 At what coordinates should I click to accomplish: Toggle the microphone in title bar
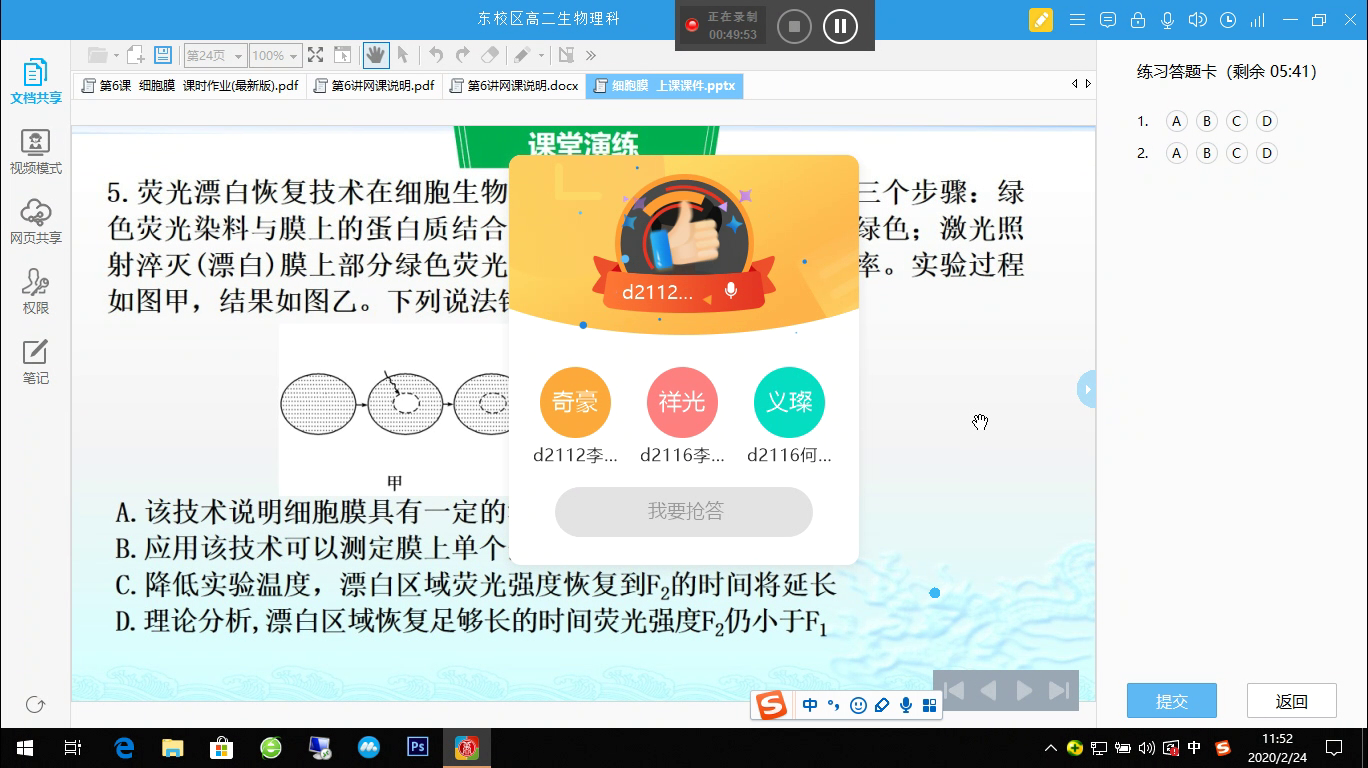point(1167,20)
